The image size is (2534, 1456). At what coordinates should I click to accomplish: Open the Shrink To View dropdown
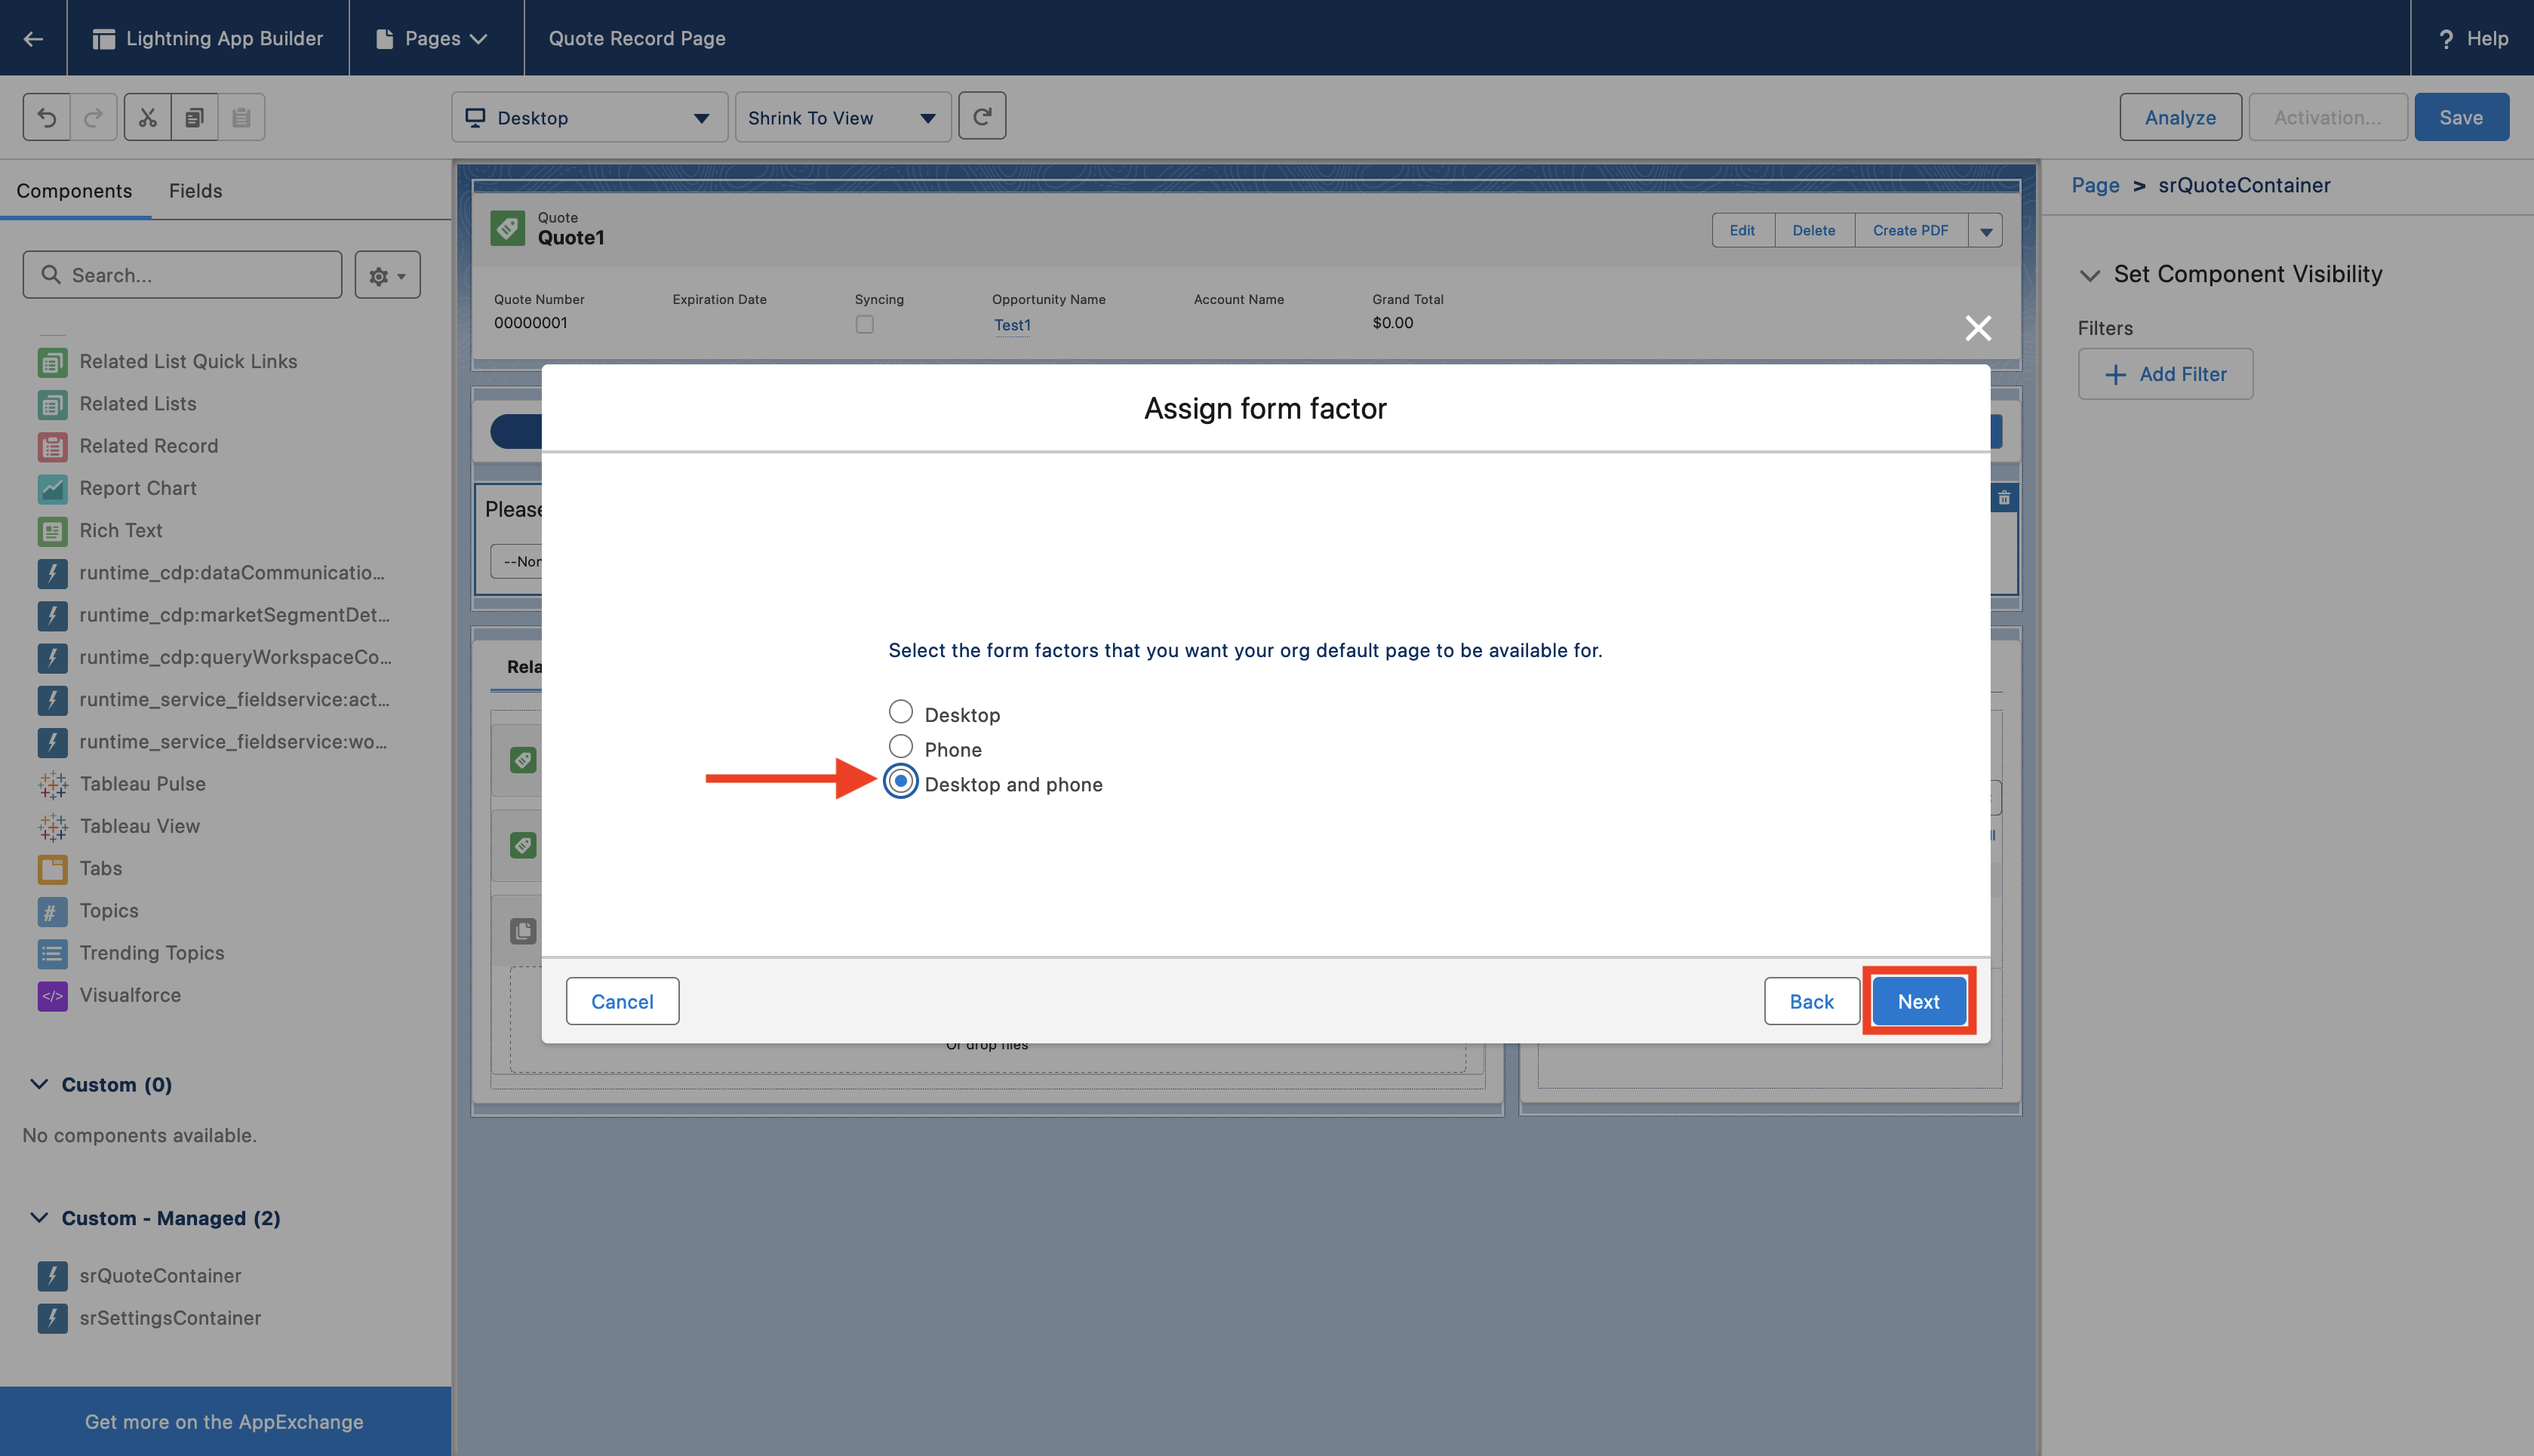842,118
